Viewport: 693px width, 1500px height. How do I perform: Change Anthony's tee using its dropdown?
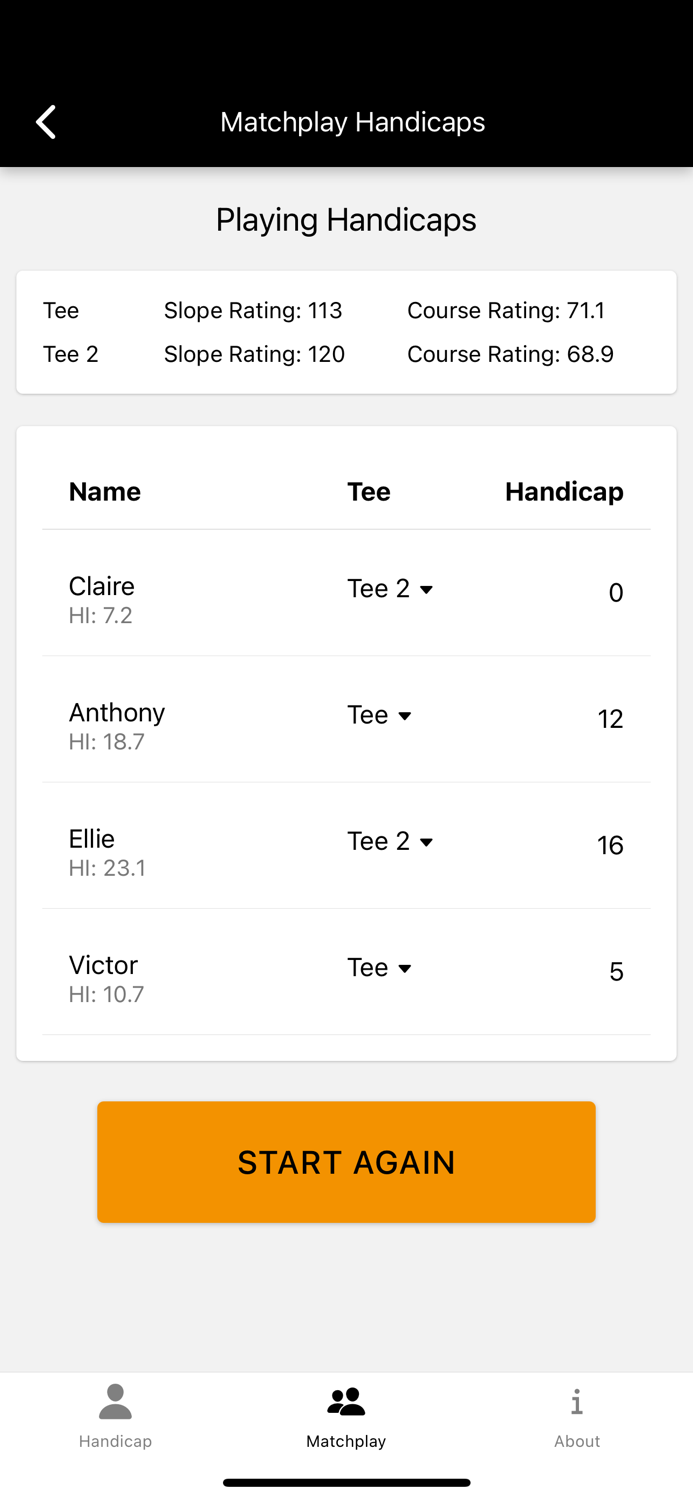tap(380, 715)
